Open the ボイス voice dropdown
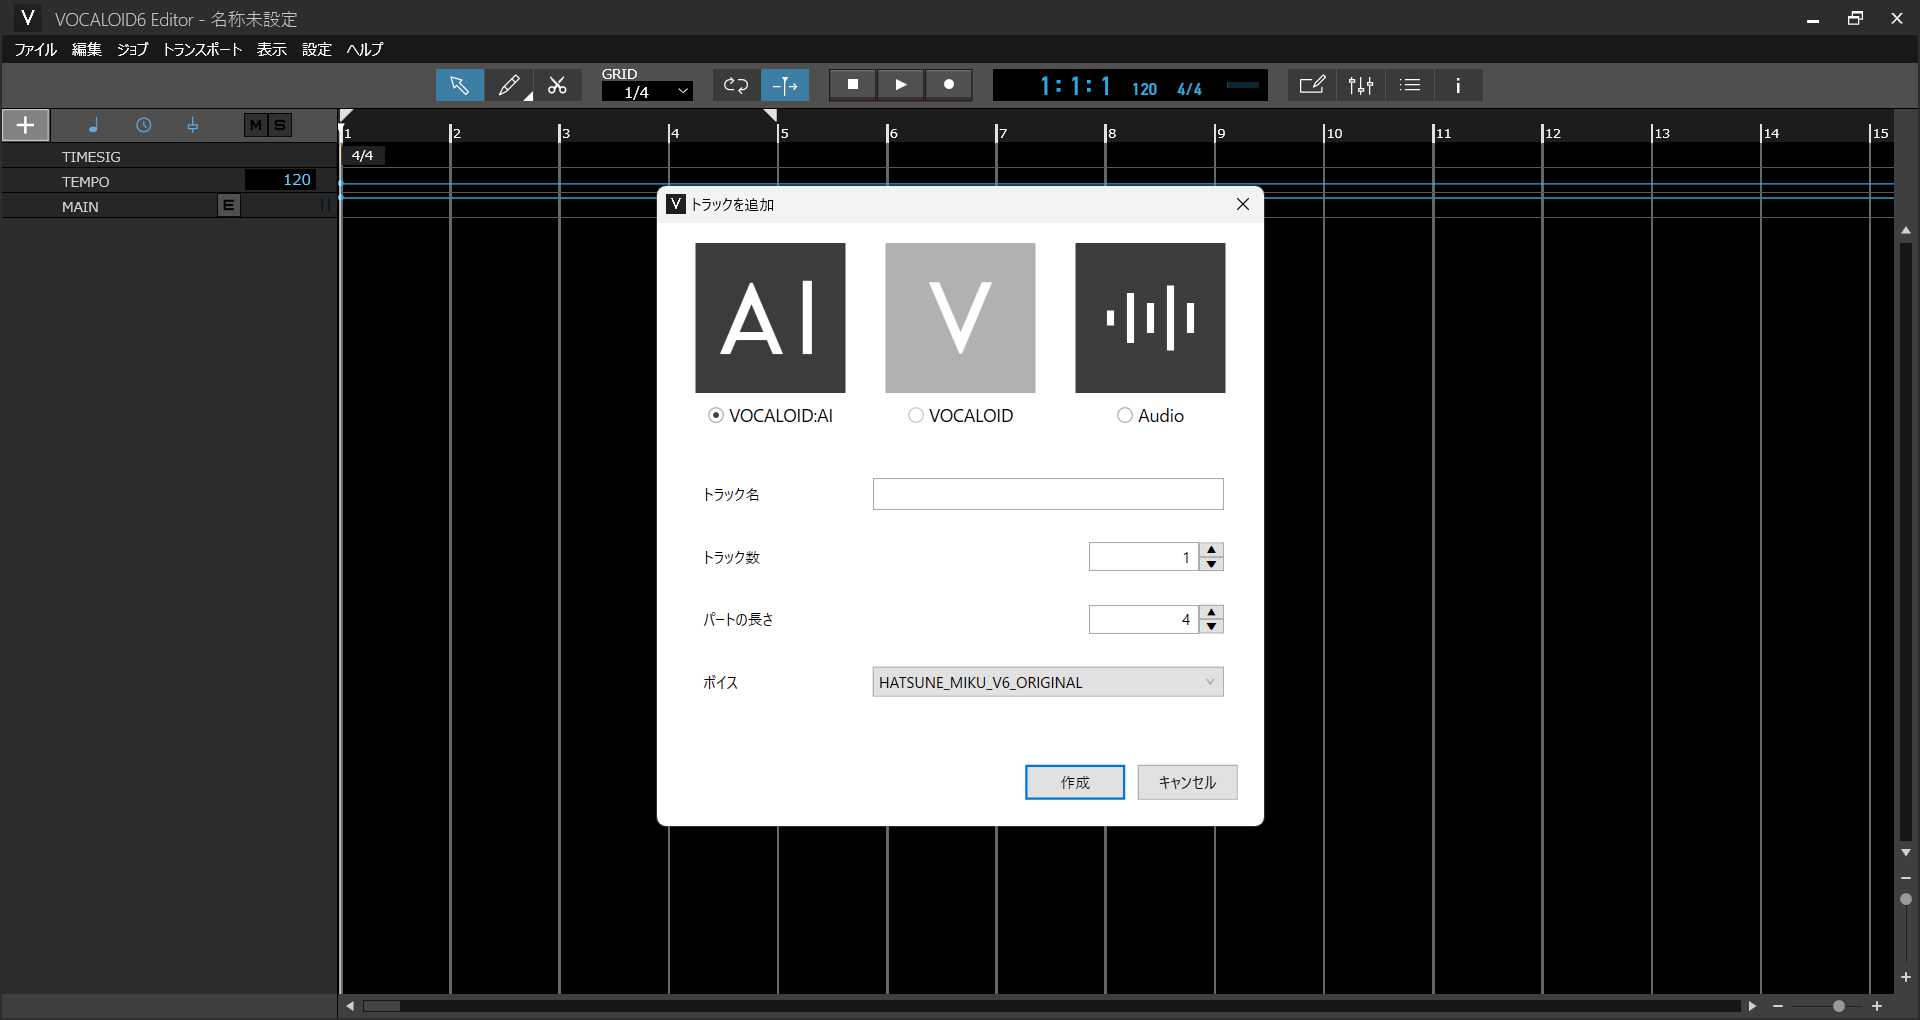This screenshot has width=1920, height=1020. tap(1048, 682)
